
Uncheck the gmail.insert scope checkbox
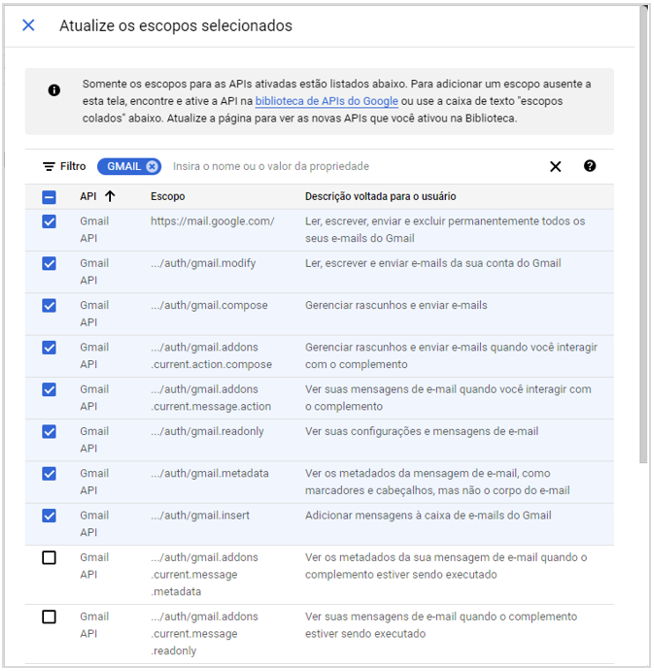[49, 516]
